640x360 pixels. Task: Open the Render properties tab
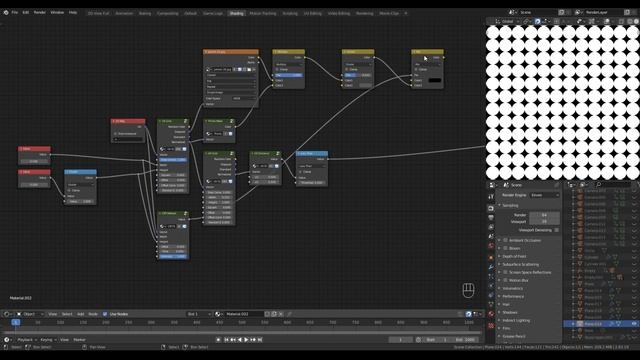(x=491, y=208)
